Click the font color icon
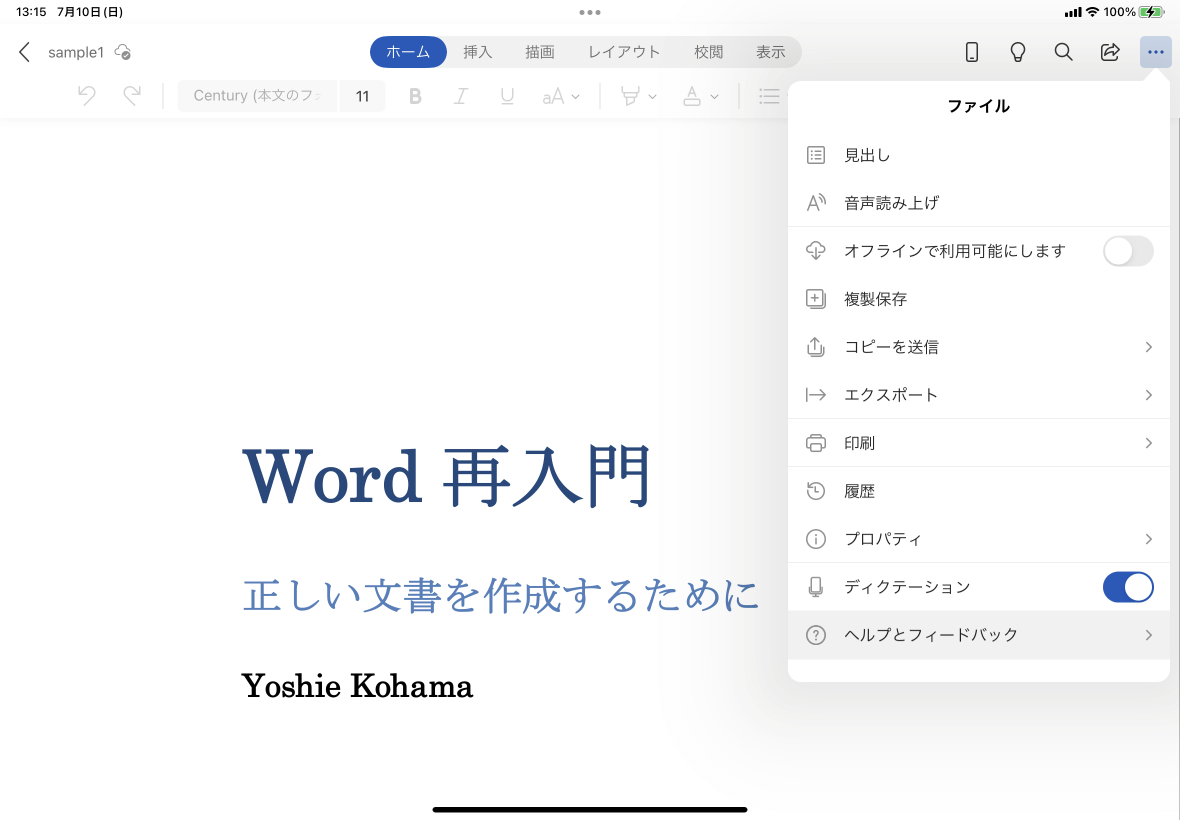Image resolution: width=1180 pixels, height=820 pixels. (x=692, y=96)
